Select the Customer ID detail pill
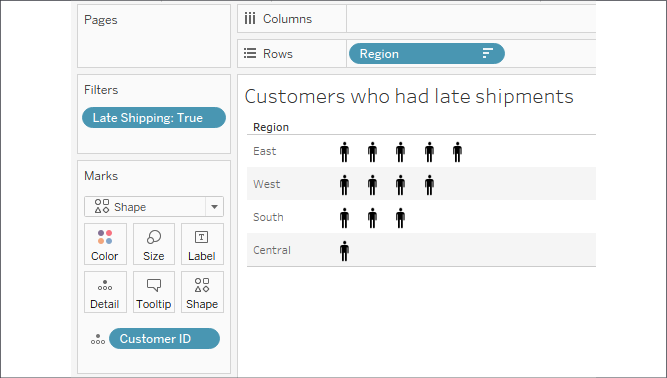This screenshot has width=667, height=378. coord(164,339)
